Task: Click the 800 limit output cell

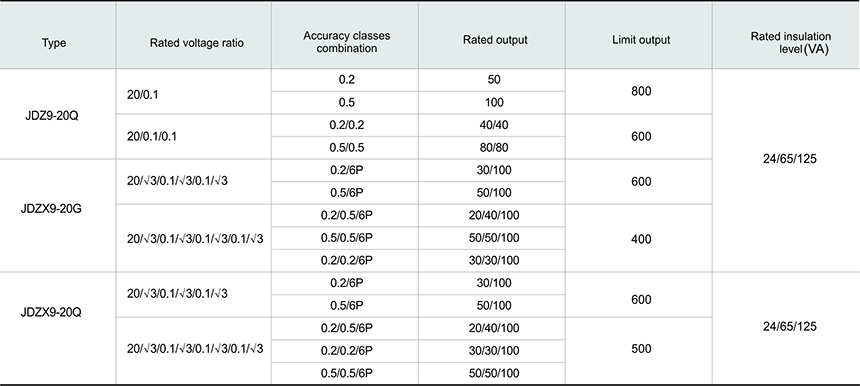Action: coord(641,91)
